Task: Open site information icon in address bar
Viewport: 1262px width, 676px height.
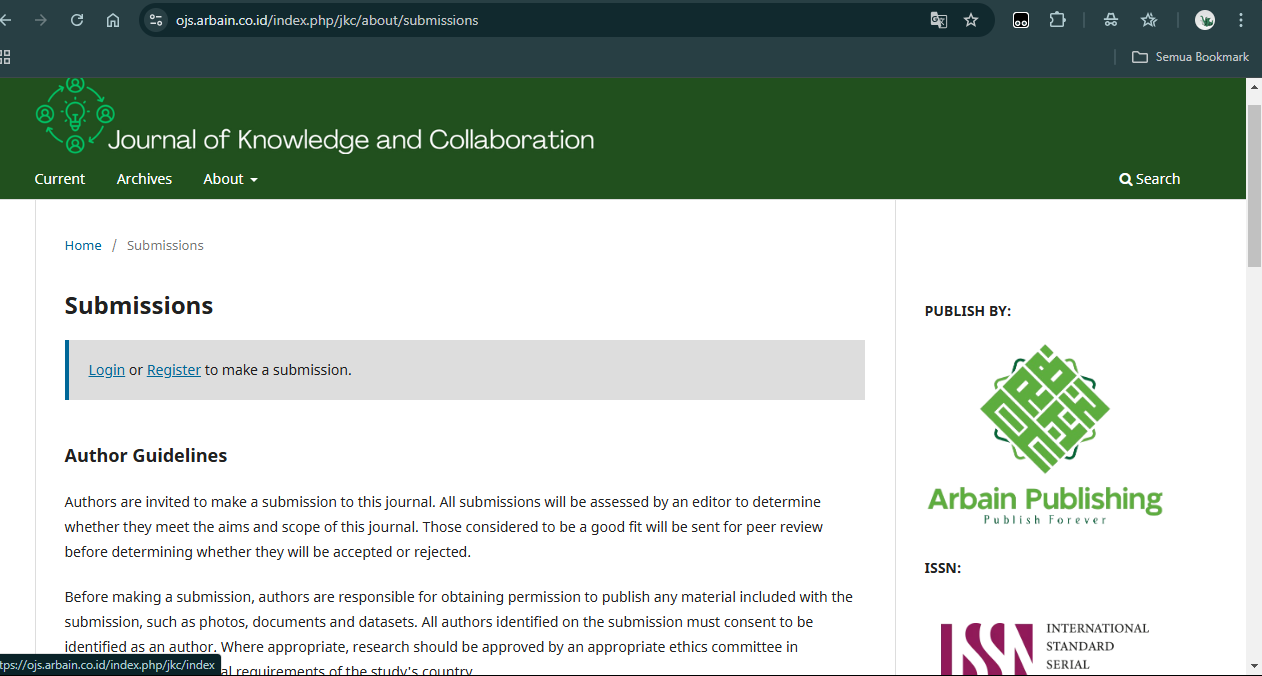Action: (x=155, y=20)
